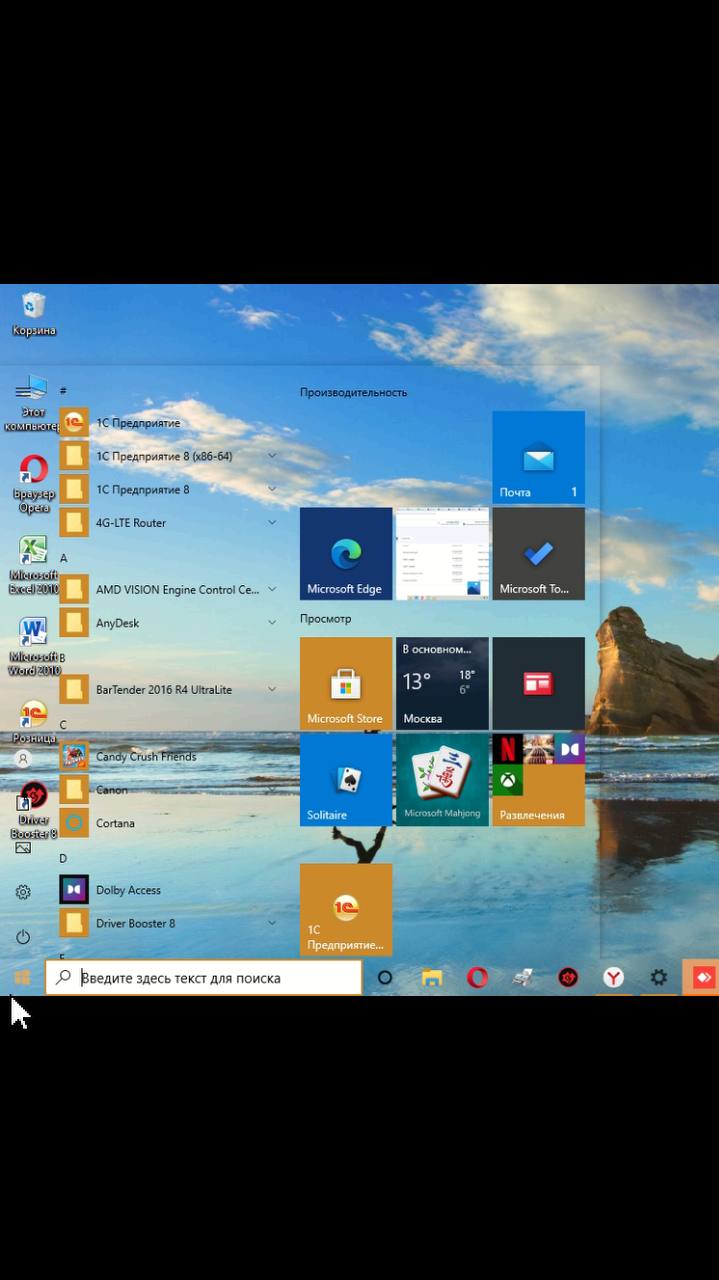Open the Microsoft Store tile
Image resolution: width=719 pixels, height=1280 pixels.
point(346,684)
